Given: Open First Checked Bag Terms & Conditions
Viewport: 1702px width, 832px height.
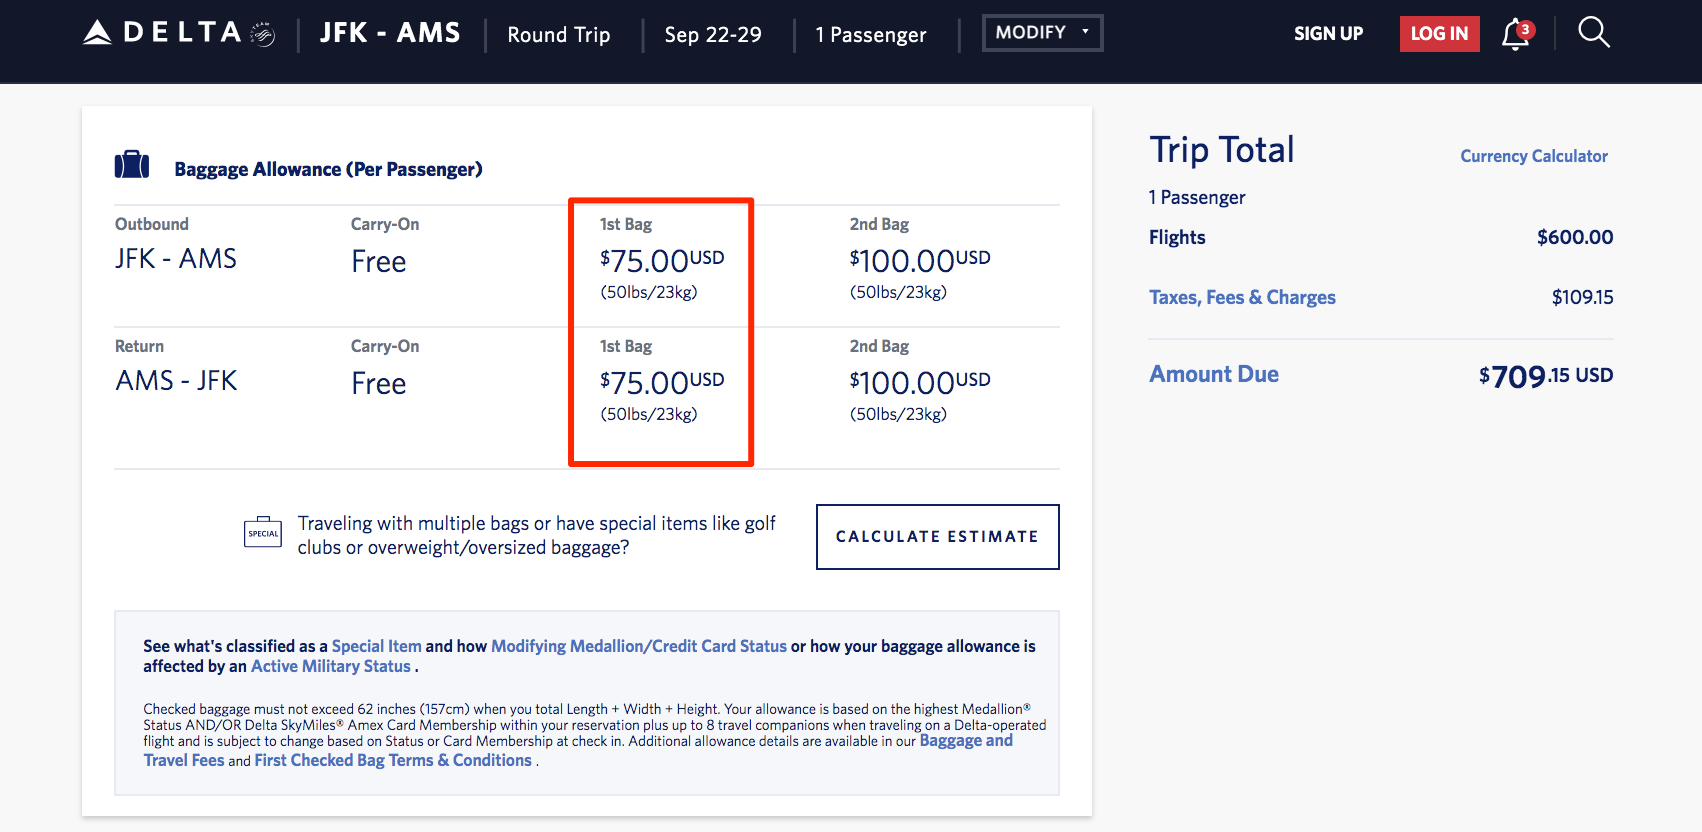Looking at the screenshot, I should click(392, 760).
